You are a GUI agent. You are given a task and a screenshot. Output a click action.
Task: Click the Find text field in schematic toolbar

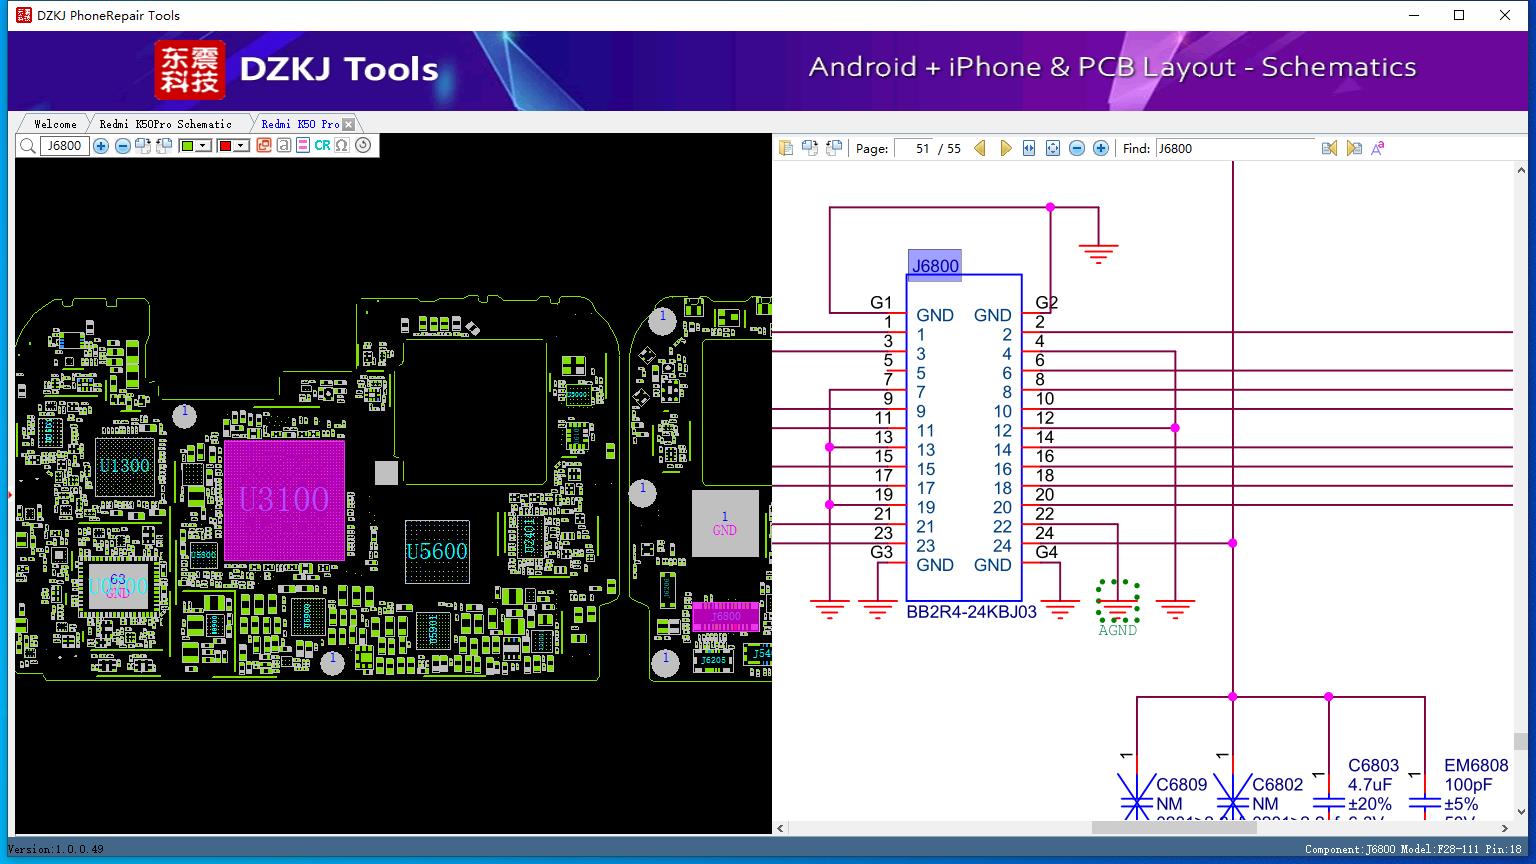[1235, 148]
